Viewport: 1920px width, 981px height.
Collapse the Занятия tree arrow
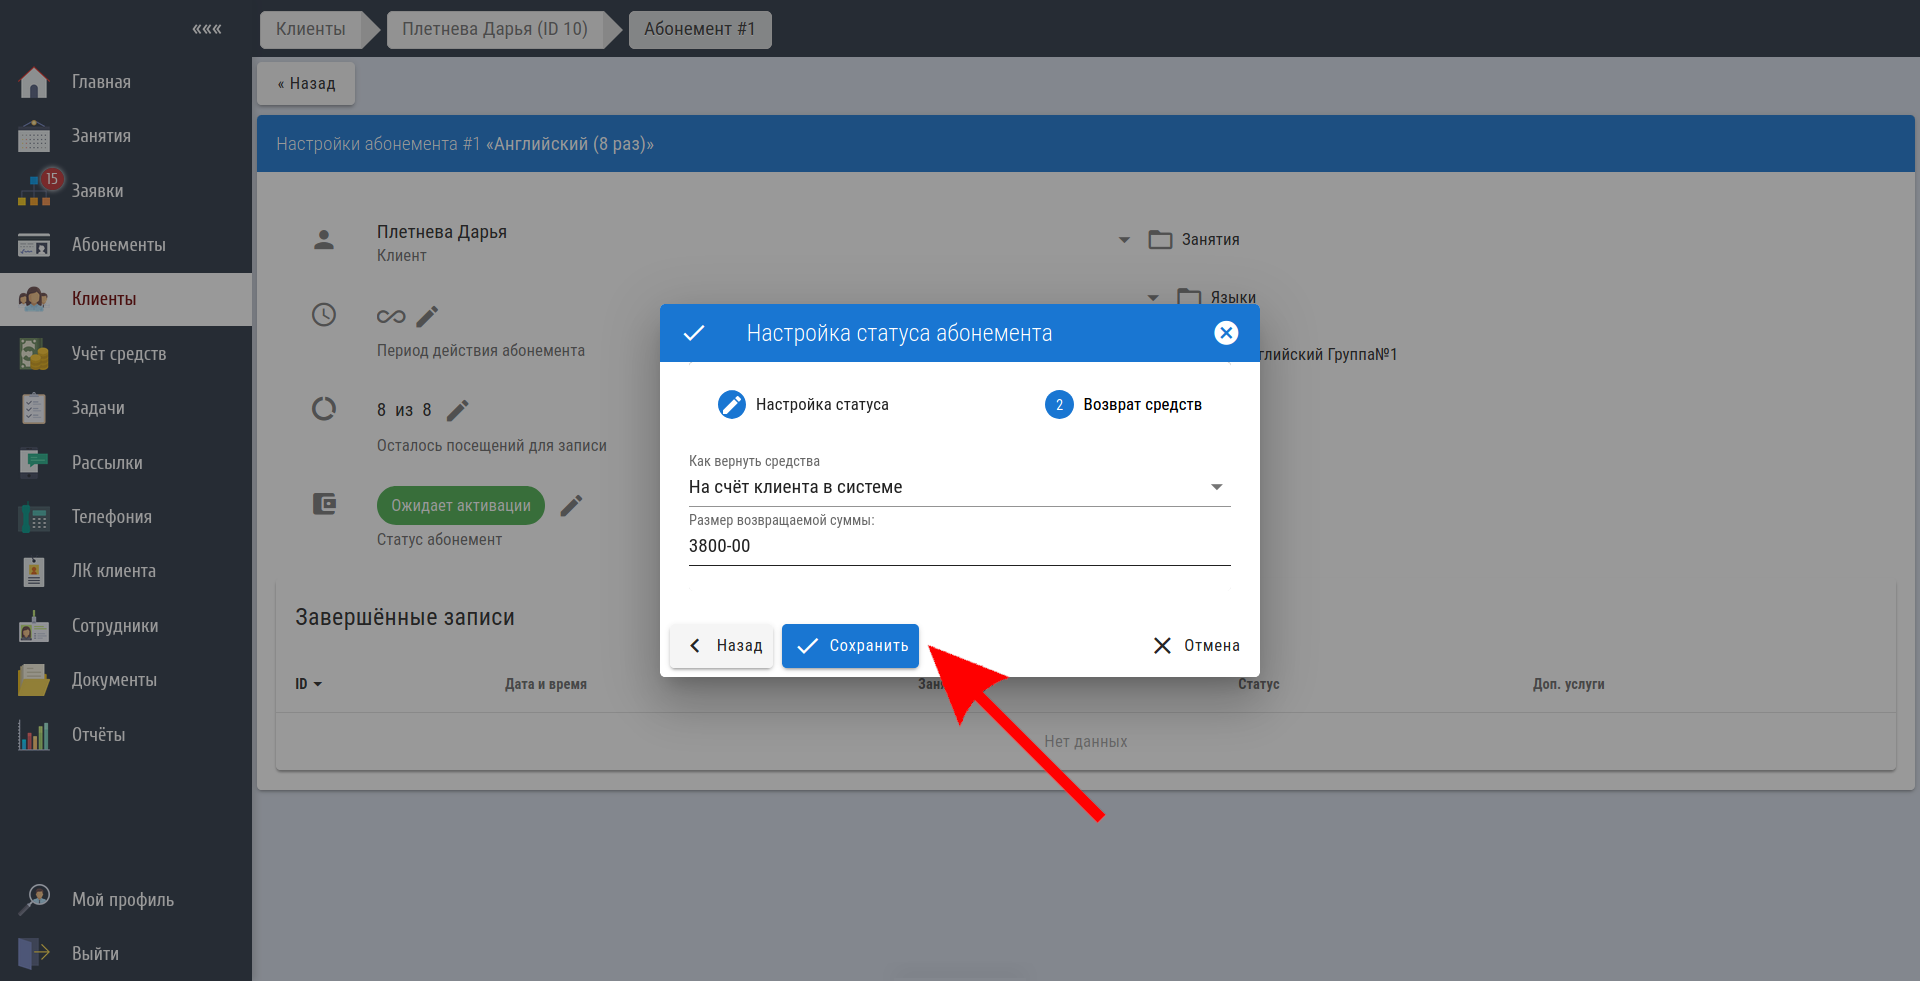pyautogui.click(x=1124, y=240)
